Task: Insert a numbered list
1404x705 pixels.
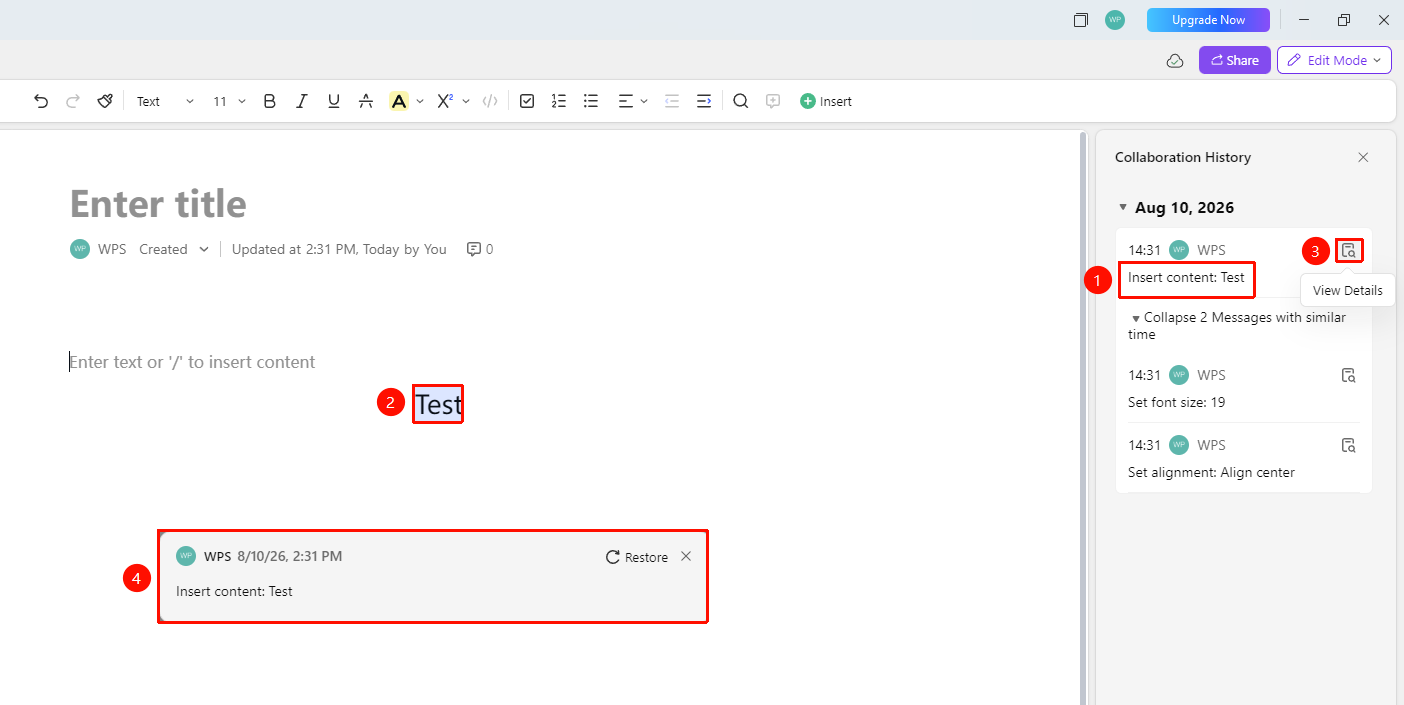Action: [x=559, y=101]
